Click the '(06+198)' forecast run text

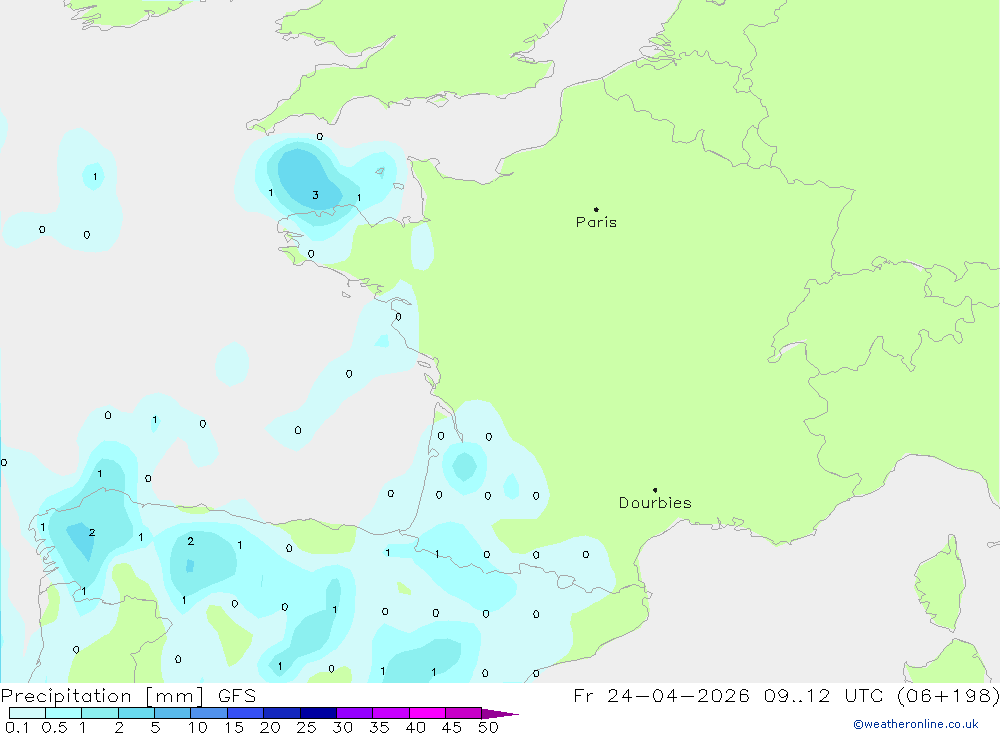[948, 695]
